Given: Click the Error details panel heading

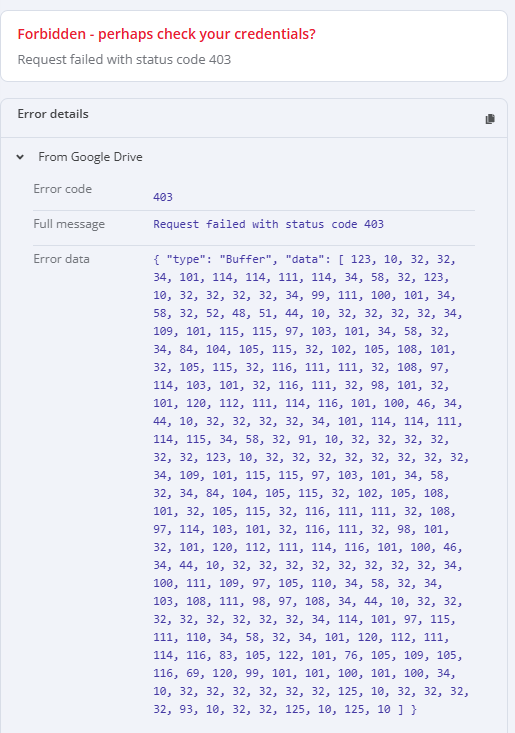Looking at the screenshot, I should point(53,114).
